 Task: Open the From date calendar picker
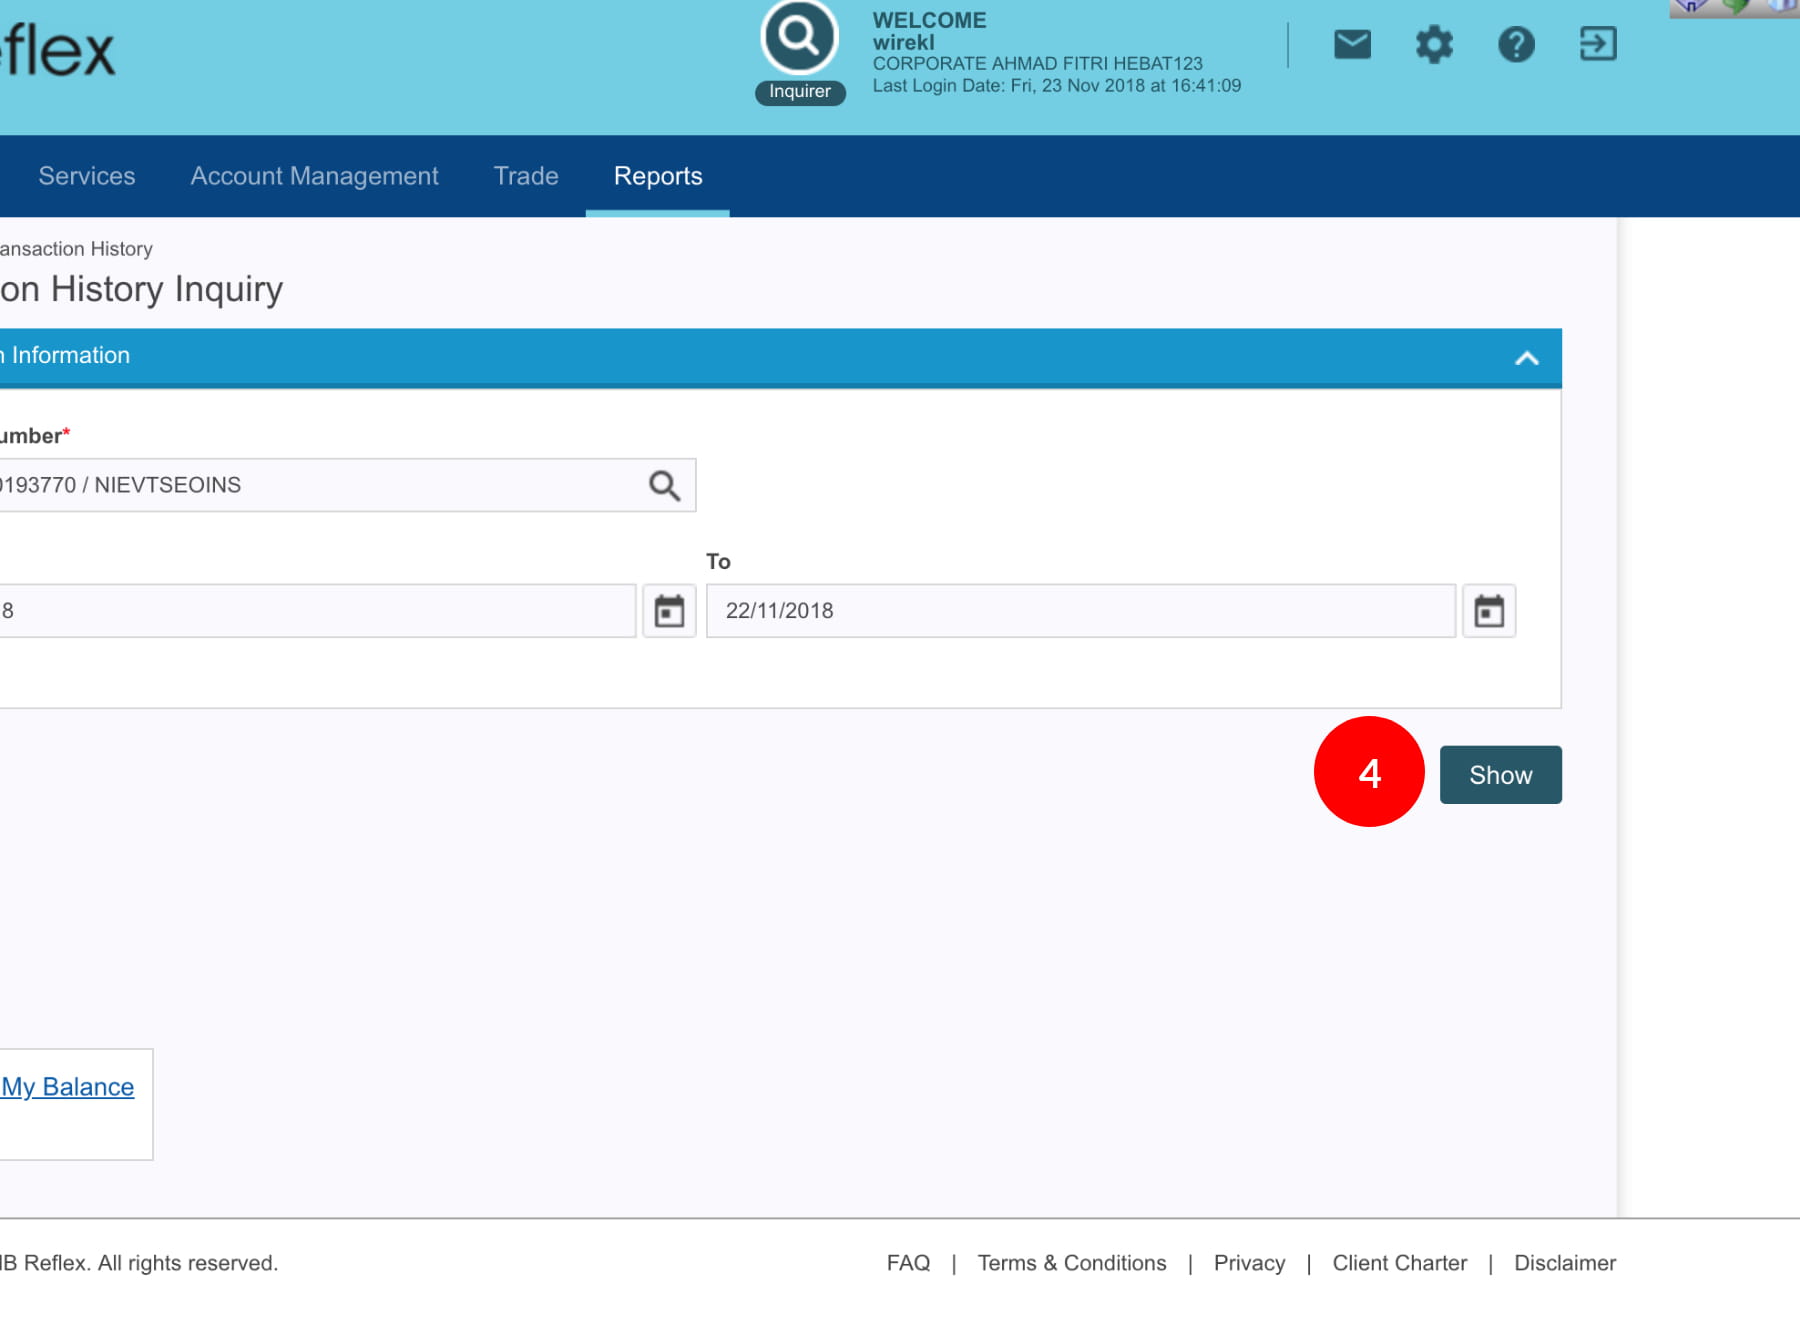[669, 611]
